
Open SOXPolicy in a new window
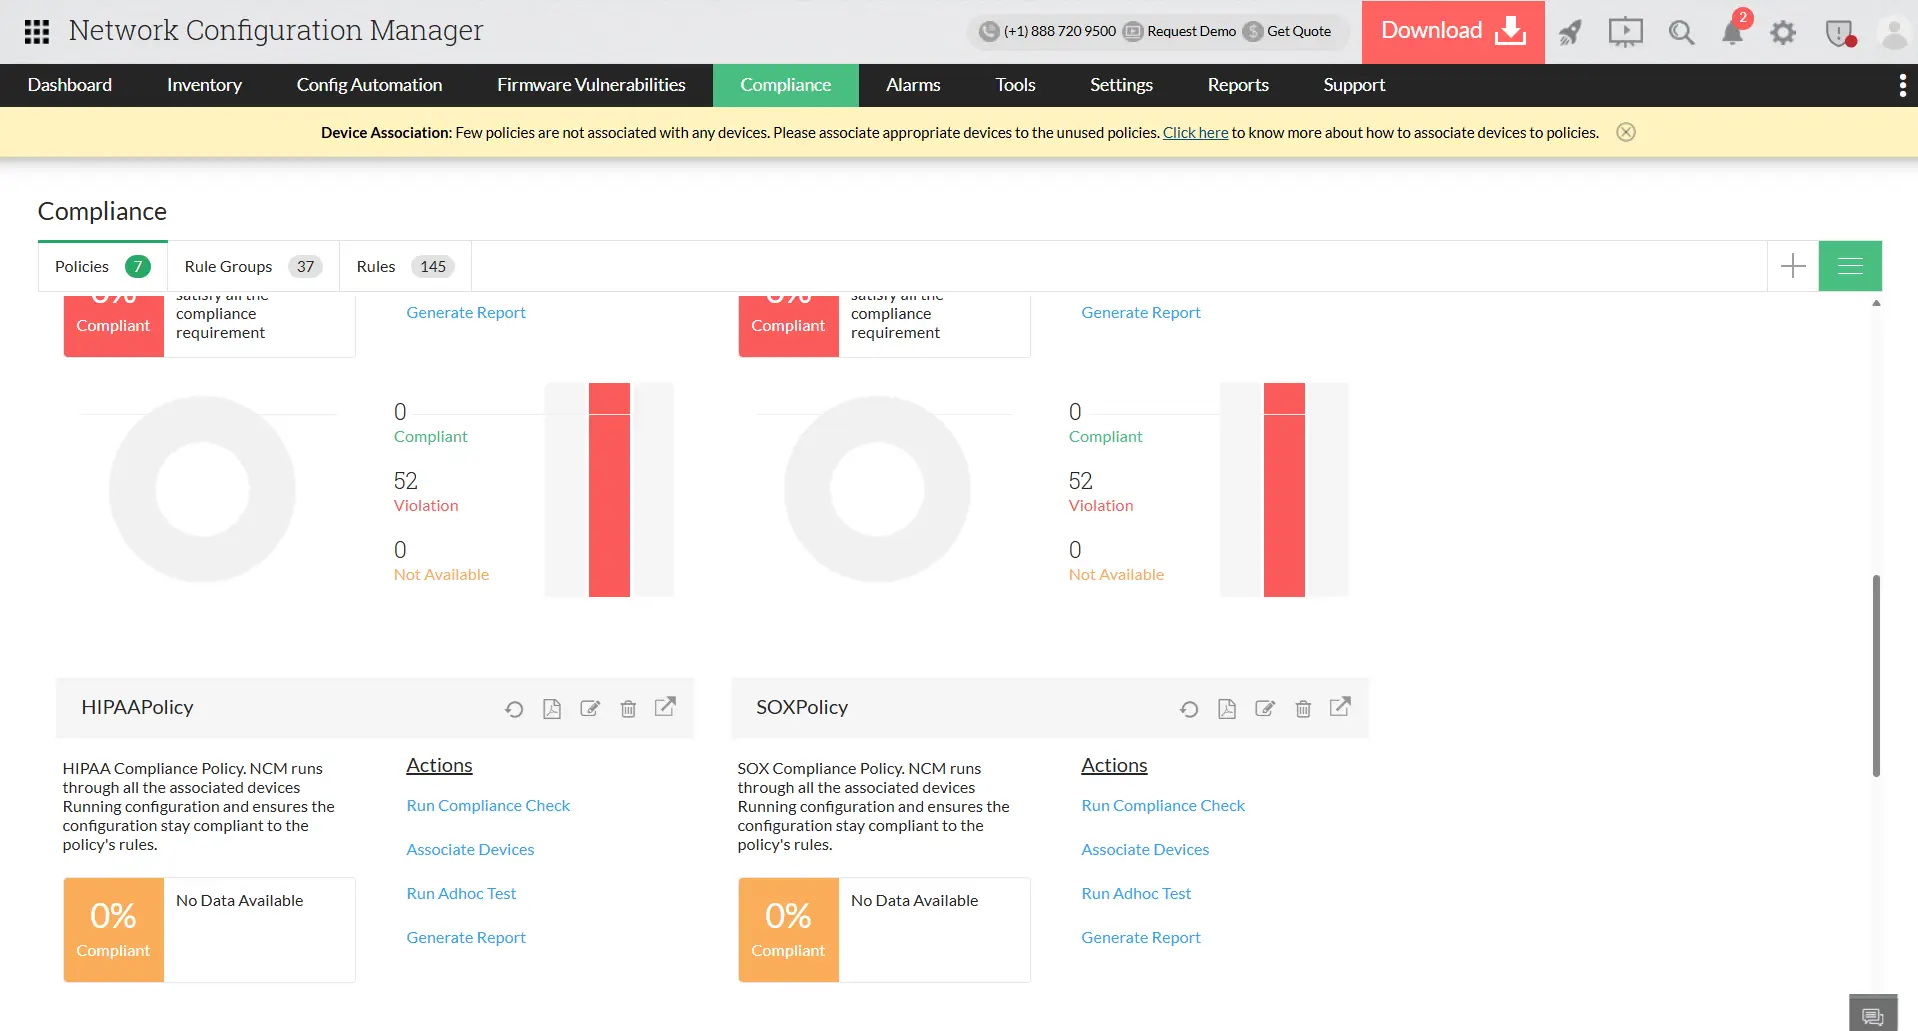(x=1340, y=707)
